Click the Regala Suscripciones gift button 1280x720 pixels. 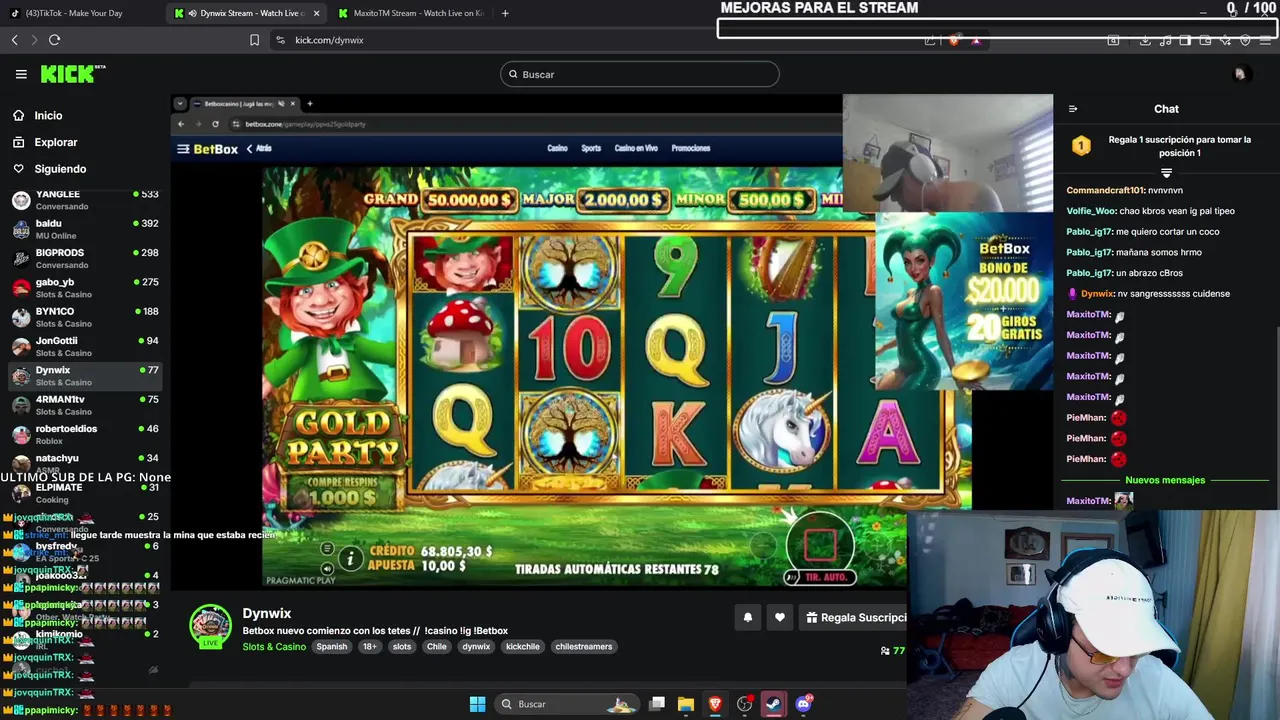tap(853, 618)
